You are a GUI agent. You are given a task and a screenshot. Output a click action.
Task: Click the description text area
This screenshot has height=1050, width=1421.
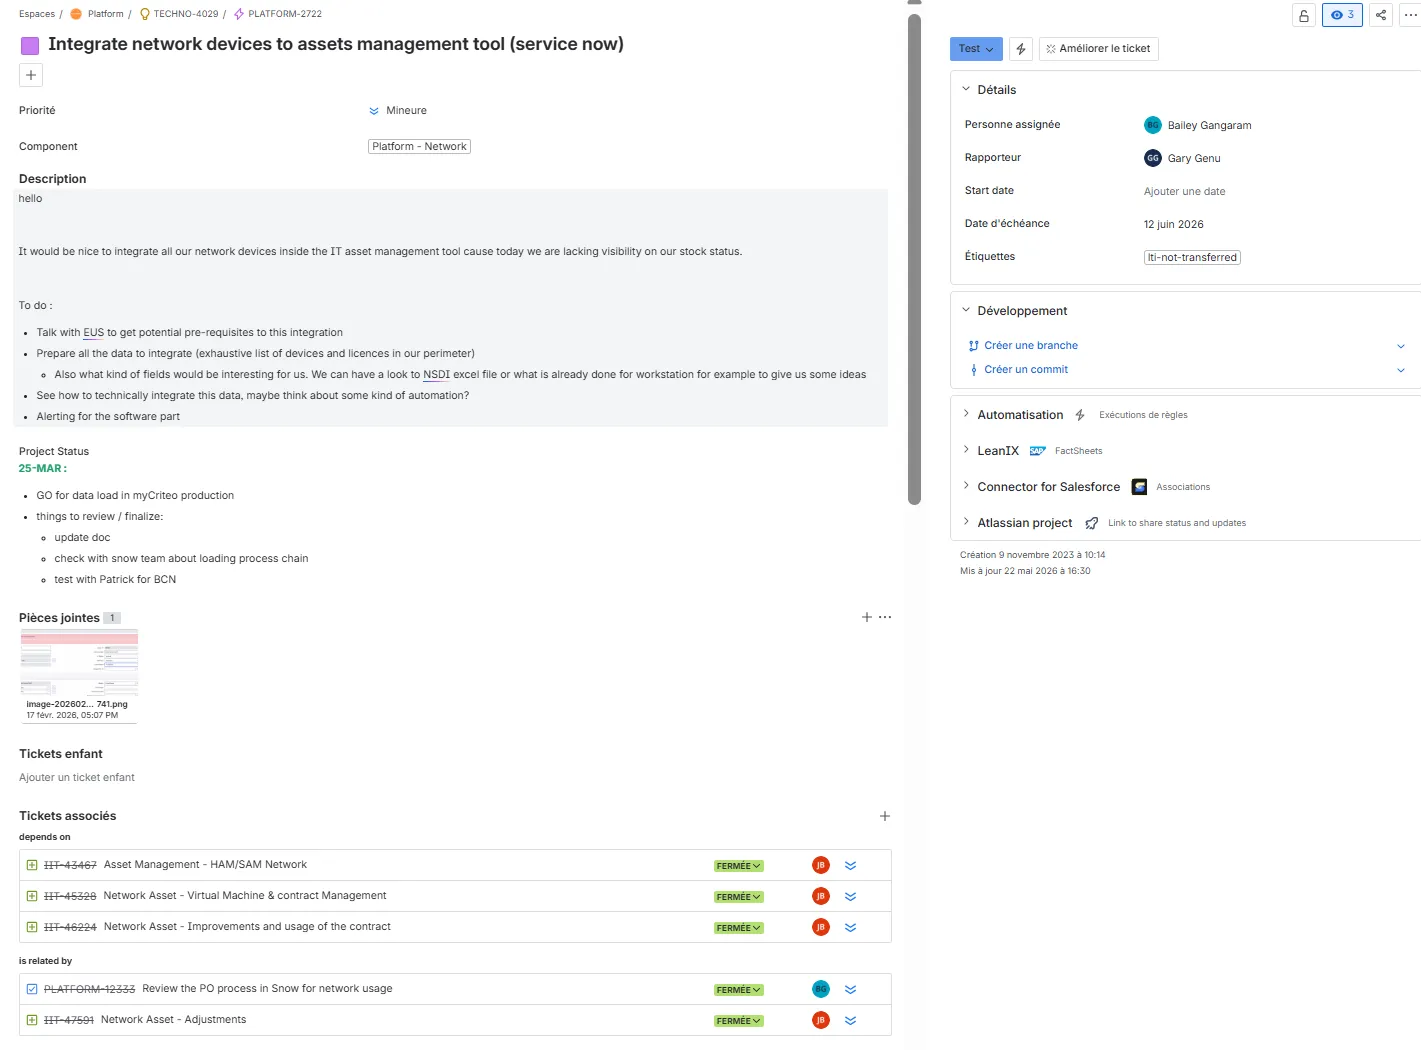coord(450,308)
